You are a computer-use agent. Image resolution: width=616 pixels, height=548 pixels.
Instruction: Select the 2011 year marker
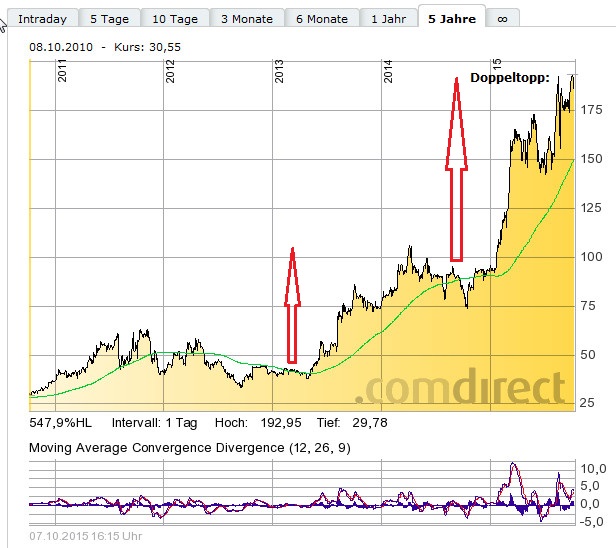61,70
